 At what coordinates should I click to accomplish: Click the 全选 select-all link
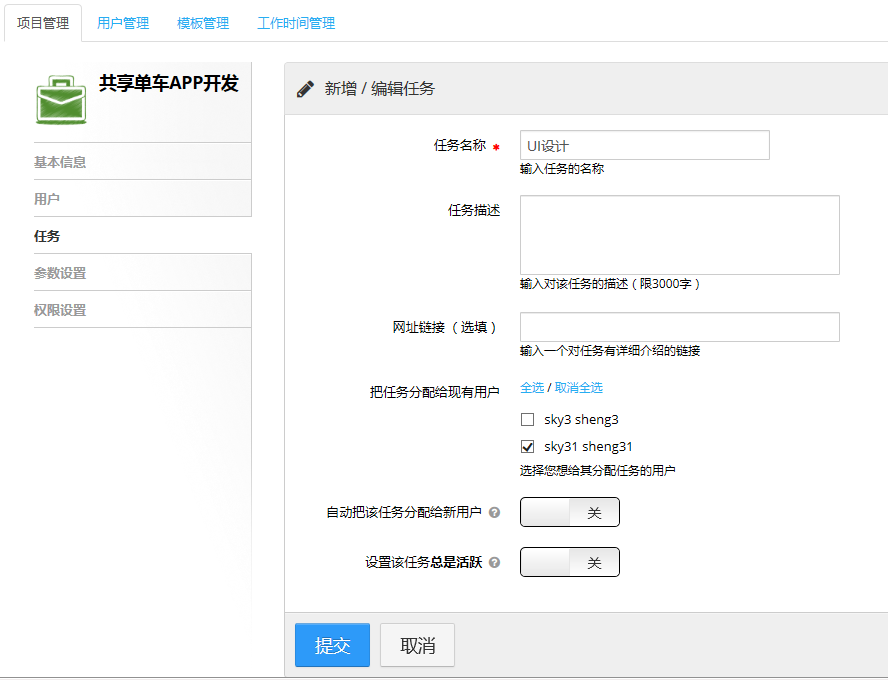pyautogui.click(x=532, y=387)
